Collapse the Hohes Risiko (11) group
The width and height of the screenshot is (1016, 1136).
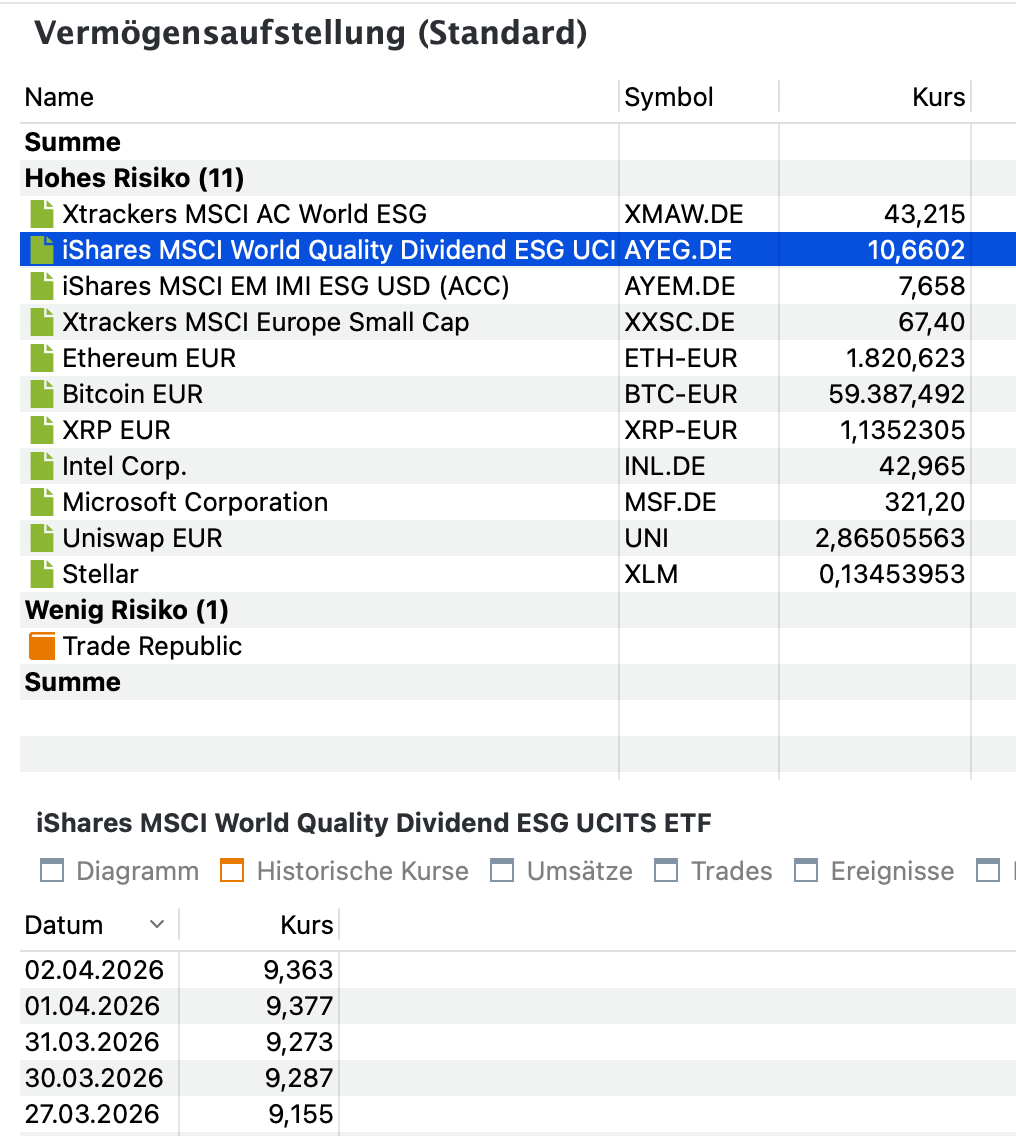coord(134,178)
